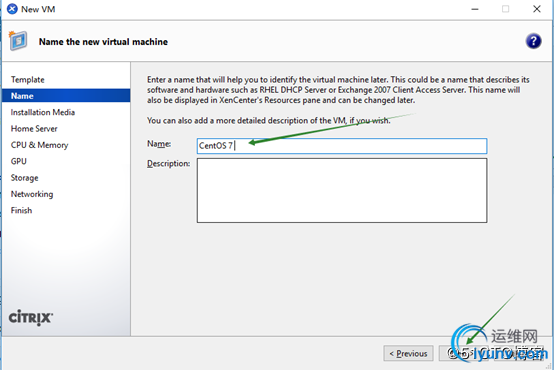Close the New VM dialog
The image size is (554, 370).
(x=537, y=9)
